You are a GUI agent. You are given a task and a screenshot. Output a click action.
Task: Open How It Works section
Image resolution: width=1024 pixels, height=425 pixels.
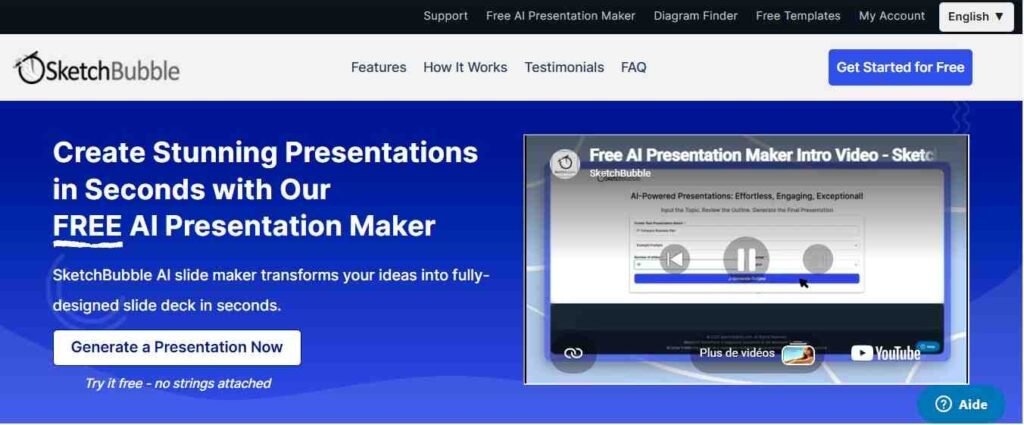coord(465,67)
